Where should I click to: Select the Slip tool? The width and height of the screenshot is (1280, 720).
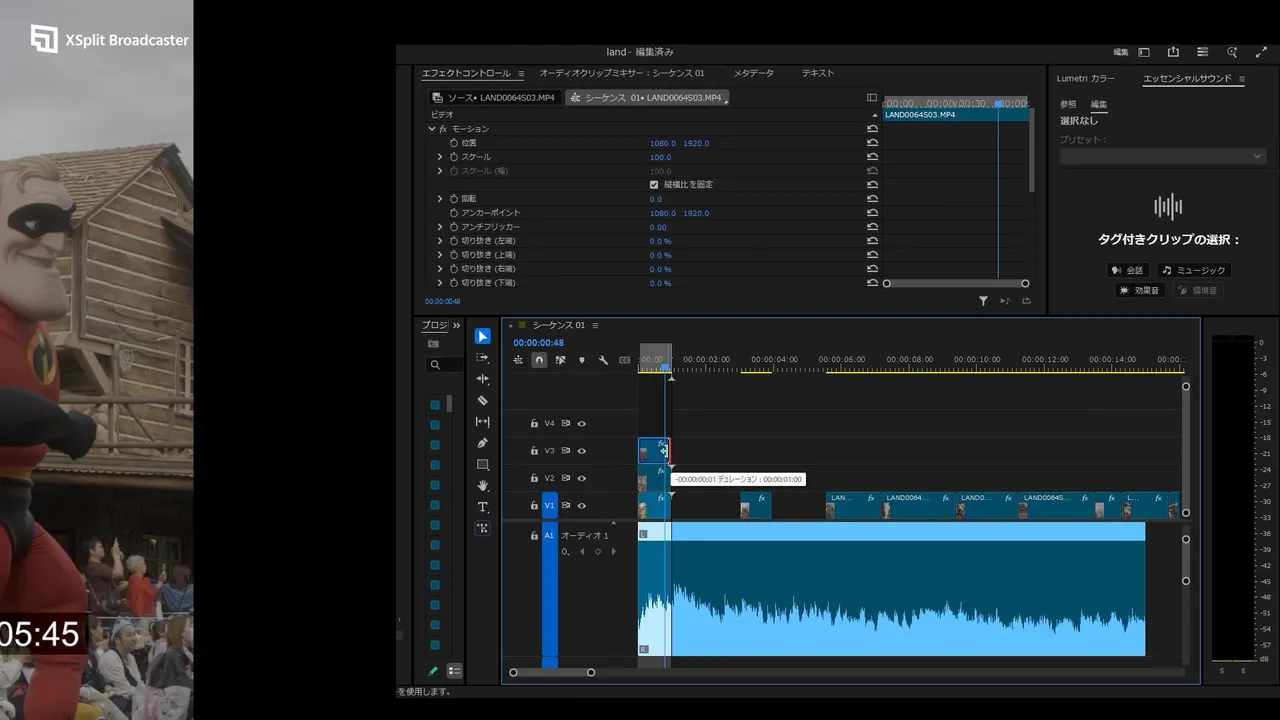tap(483, 422)
